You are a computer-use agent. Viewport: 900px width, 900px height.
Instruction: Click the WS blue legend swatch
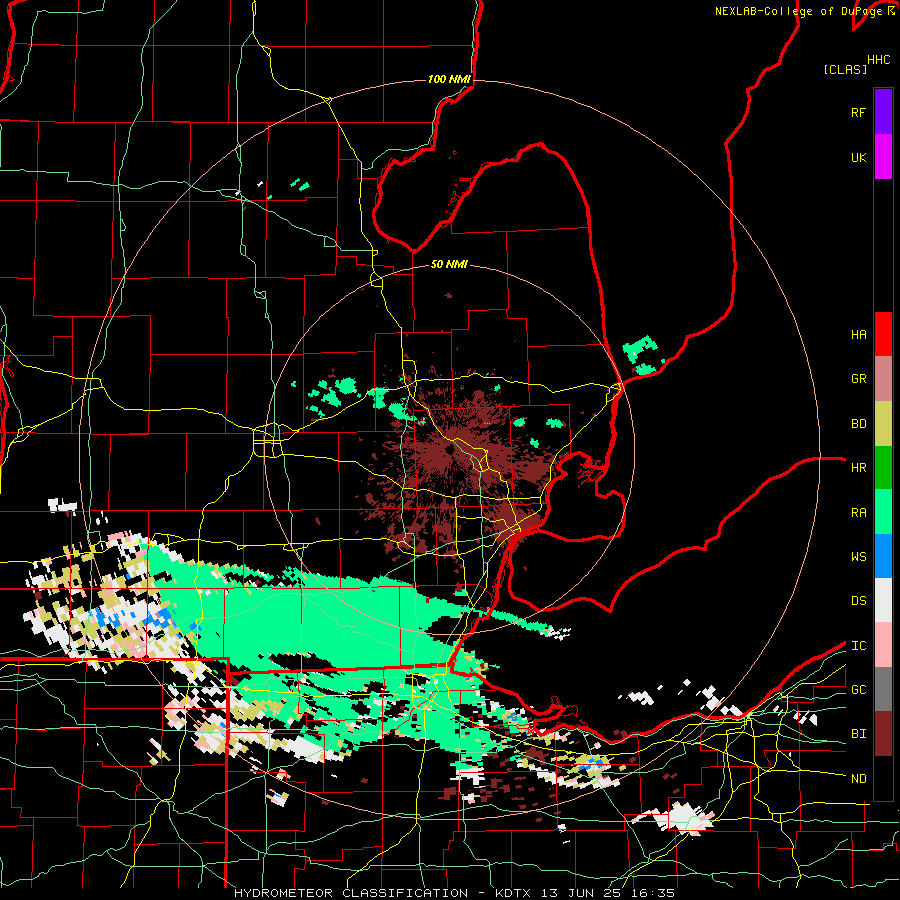(x=883, y=556)
